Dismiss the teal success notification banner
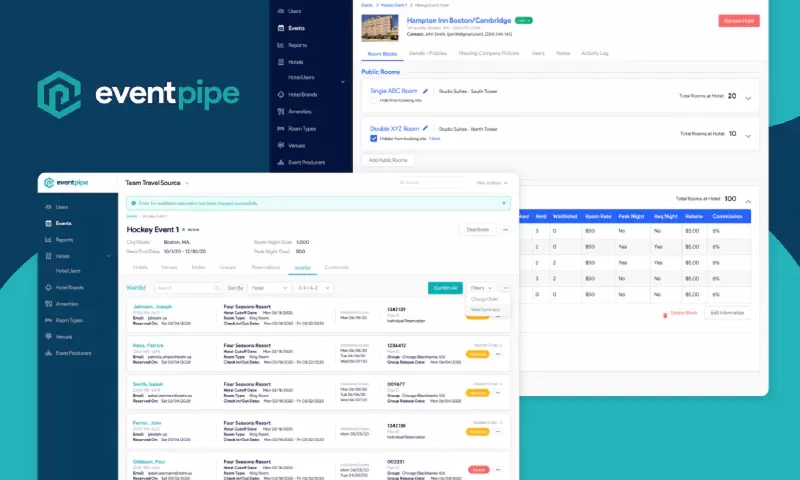This screenshot has height=480, width=800. point(504,203)
